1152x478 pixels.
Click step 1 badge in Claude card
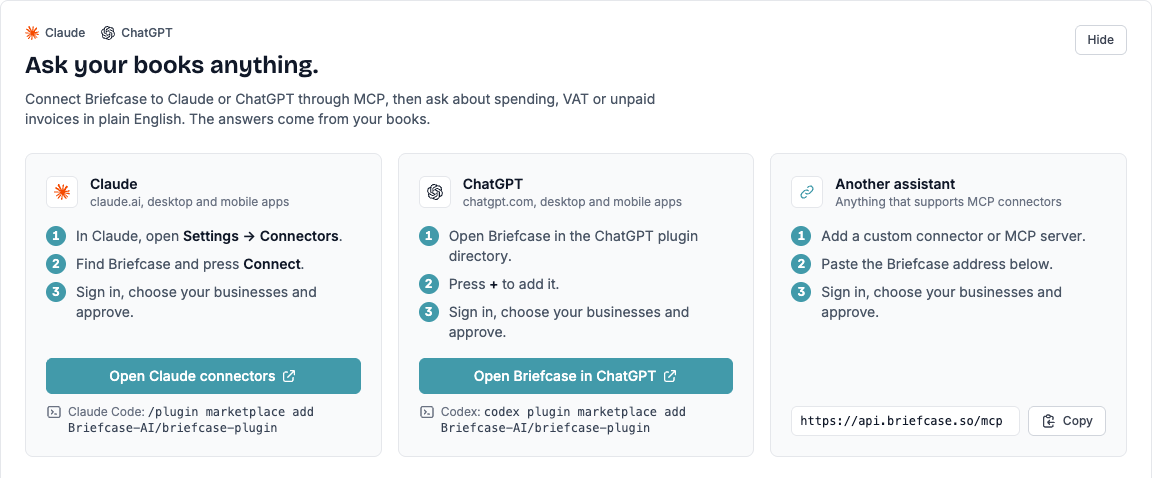pyautogui.click(x=55, y=236)
